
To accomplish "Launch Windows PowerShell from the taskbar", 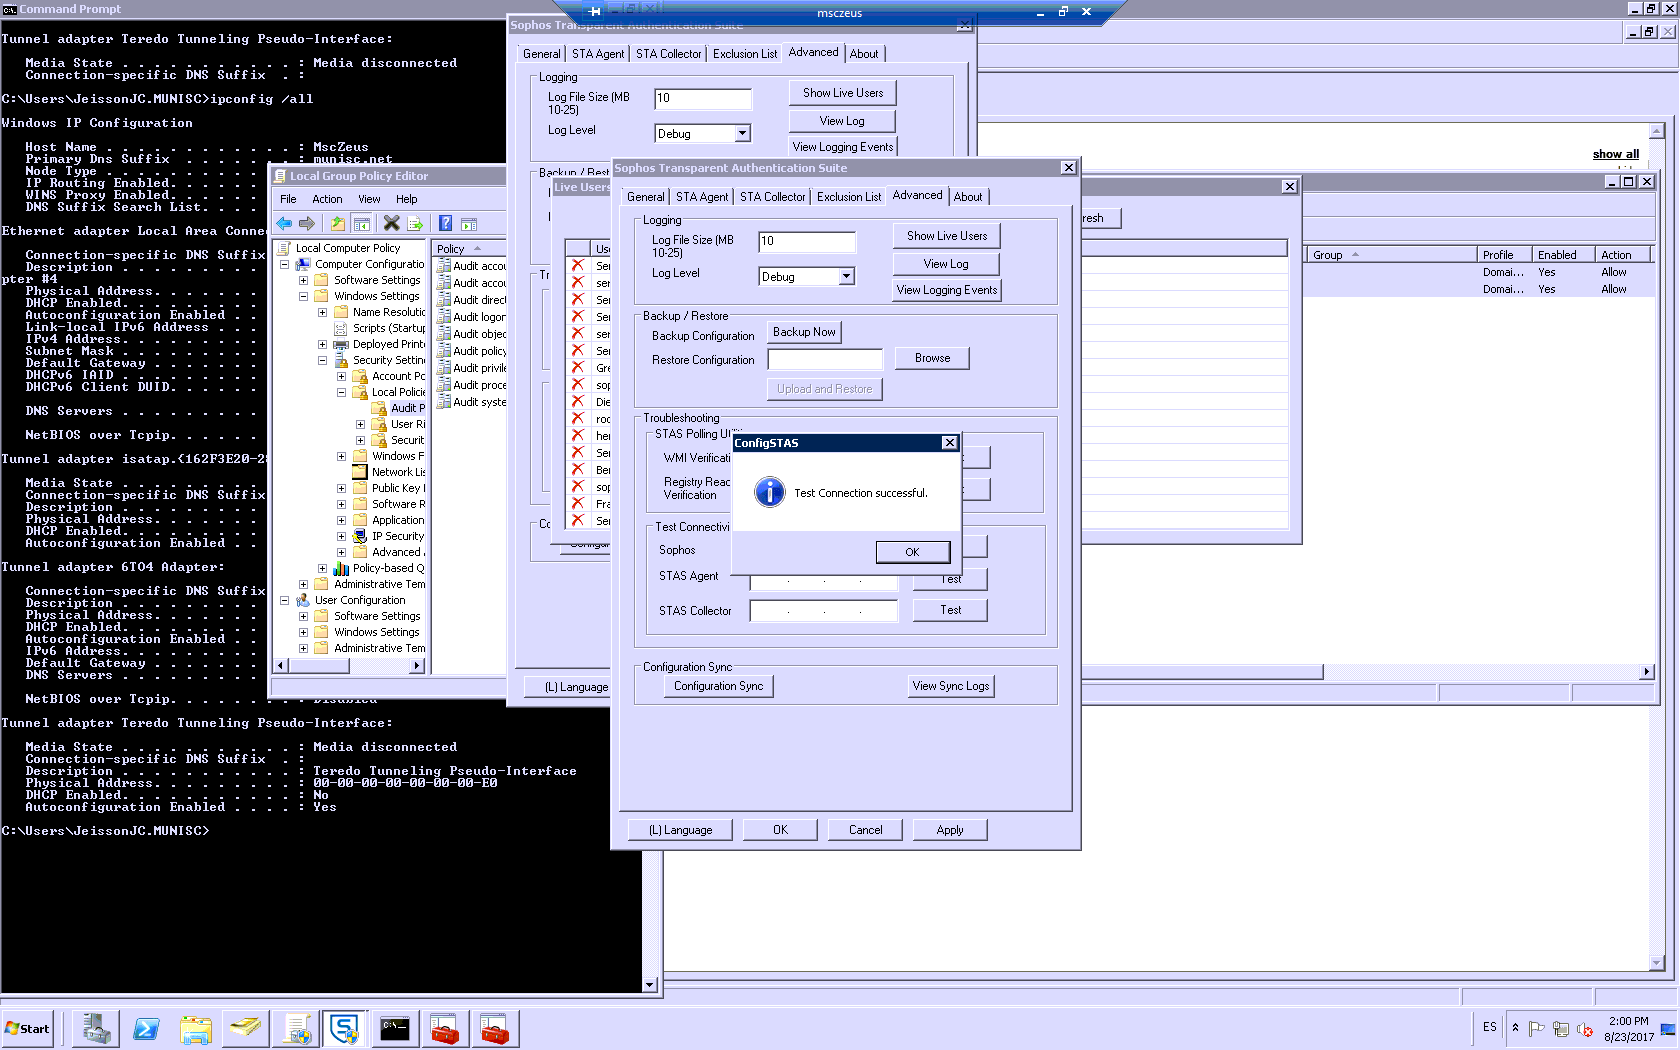I will pyautogui.click(x=146, y=1028).
